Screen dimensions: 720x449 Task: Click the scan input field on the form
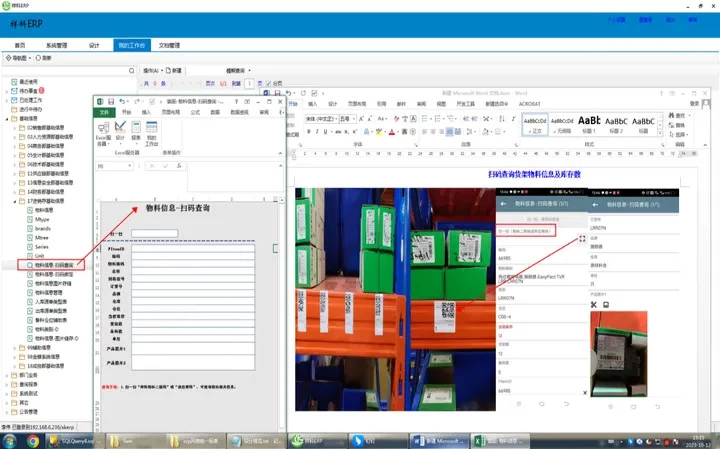pyautogui.click(x=154, y=233)
